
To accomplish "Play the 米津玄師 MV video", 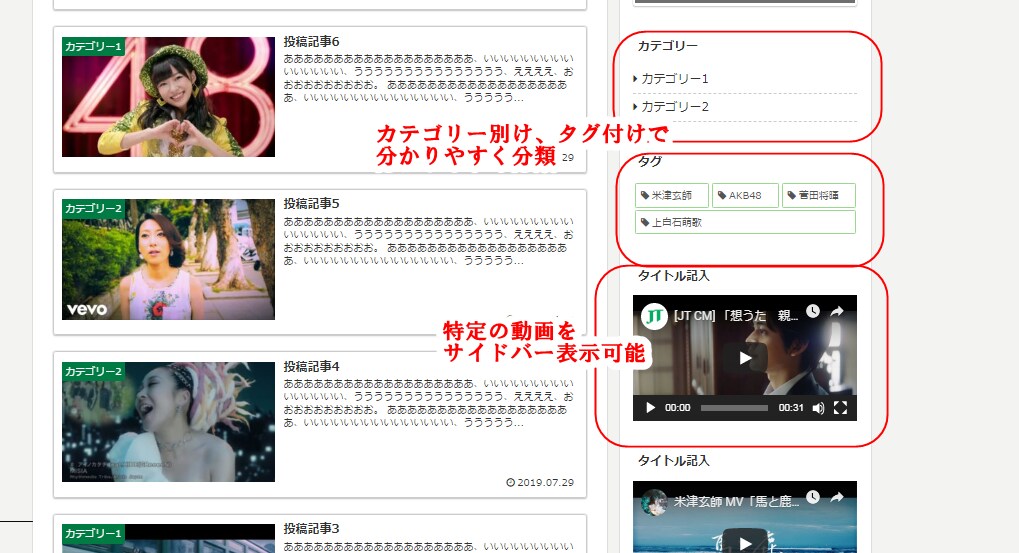I will tap(745, 543).
